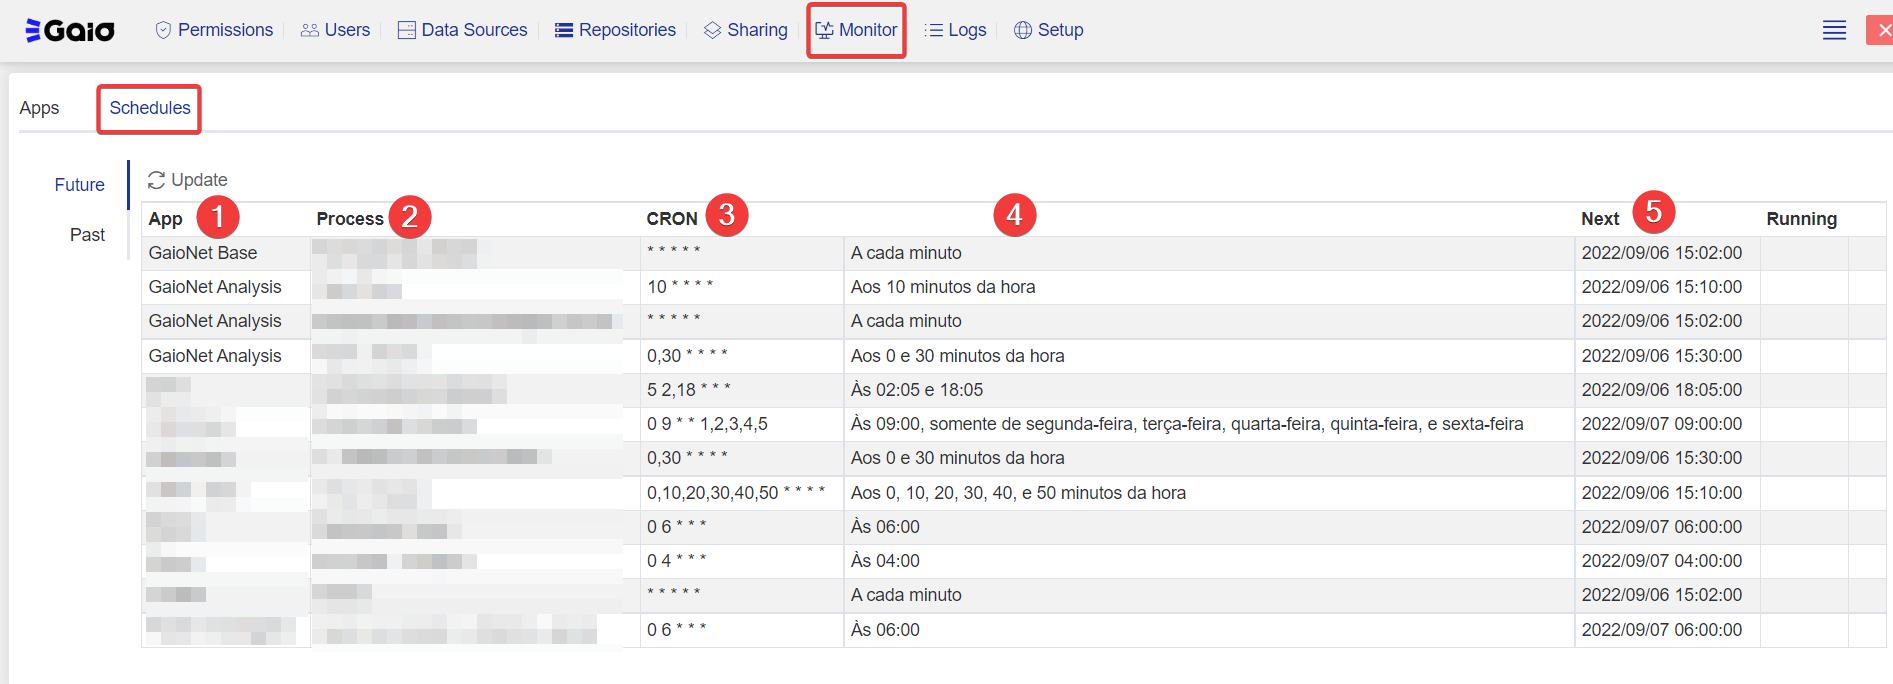Viewport: 1893px width, 684px height.
Task: Click Update to refresh schedules
Action: pyautogui.click(x=187, y=180)
